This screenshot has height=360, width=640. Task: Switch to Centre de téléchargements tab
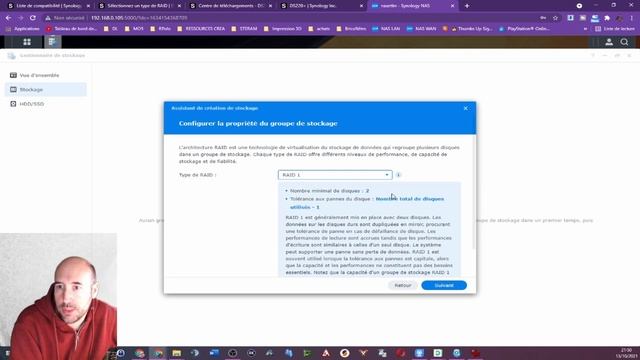pos(231,6)
